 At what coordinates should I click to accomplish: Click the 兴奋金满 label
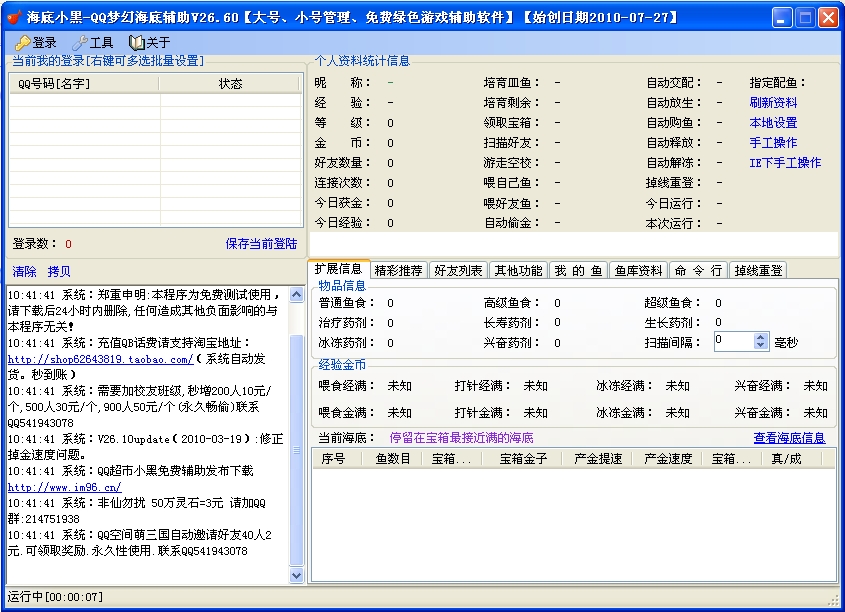[763, 413]
